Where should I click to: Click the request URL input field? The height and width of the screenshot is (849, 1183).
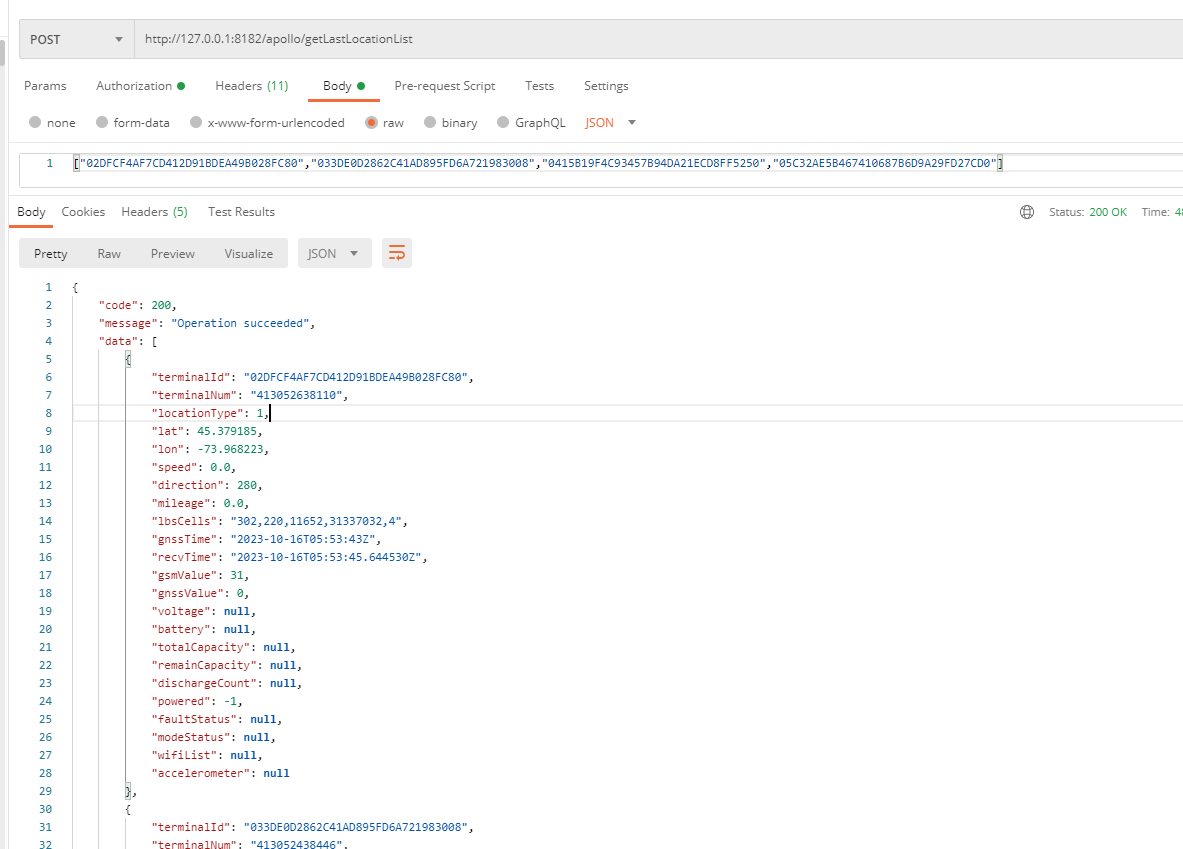coord(650,40)
